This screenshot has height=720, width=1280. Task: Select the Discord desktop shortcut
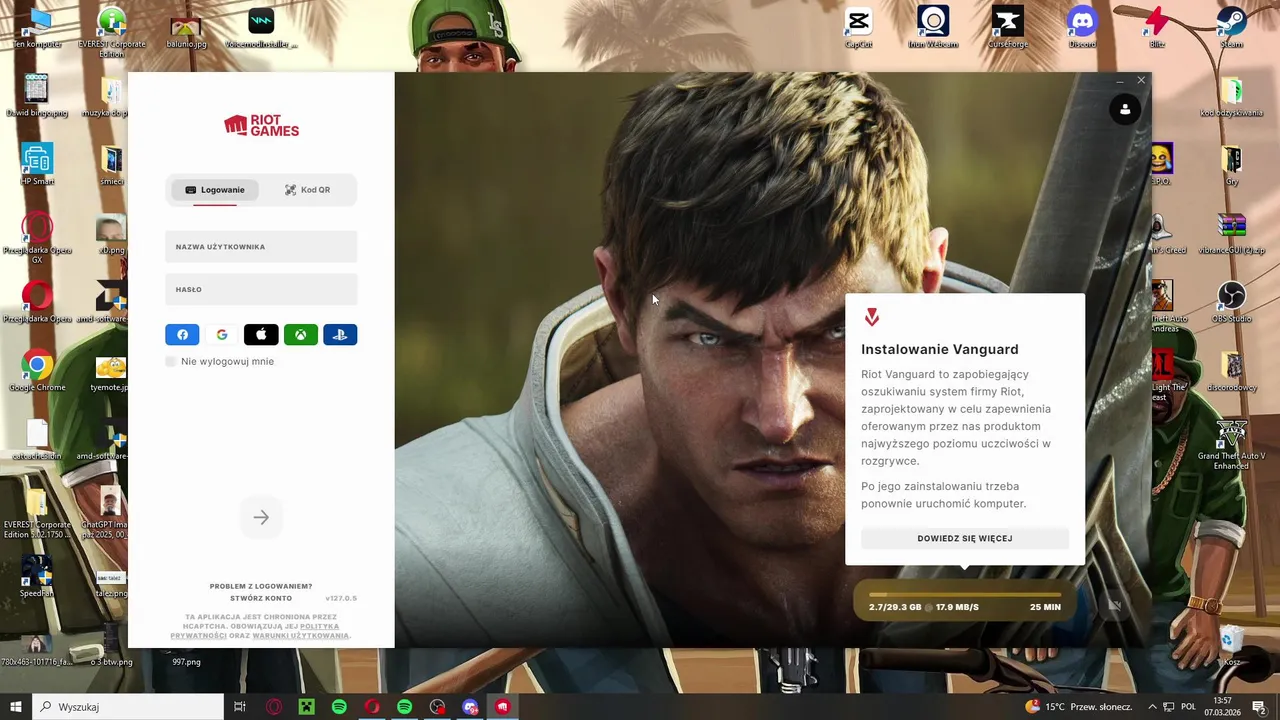1082,28
